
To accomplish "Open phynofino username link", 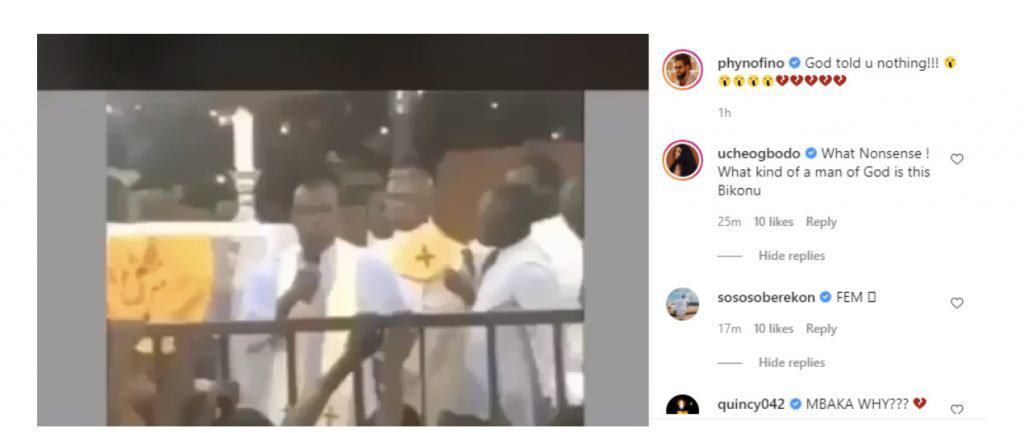I will [752, 63].
